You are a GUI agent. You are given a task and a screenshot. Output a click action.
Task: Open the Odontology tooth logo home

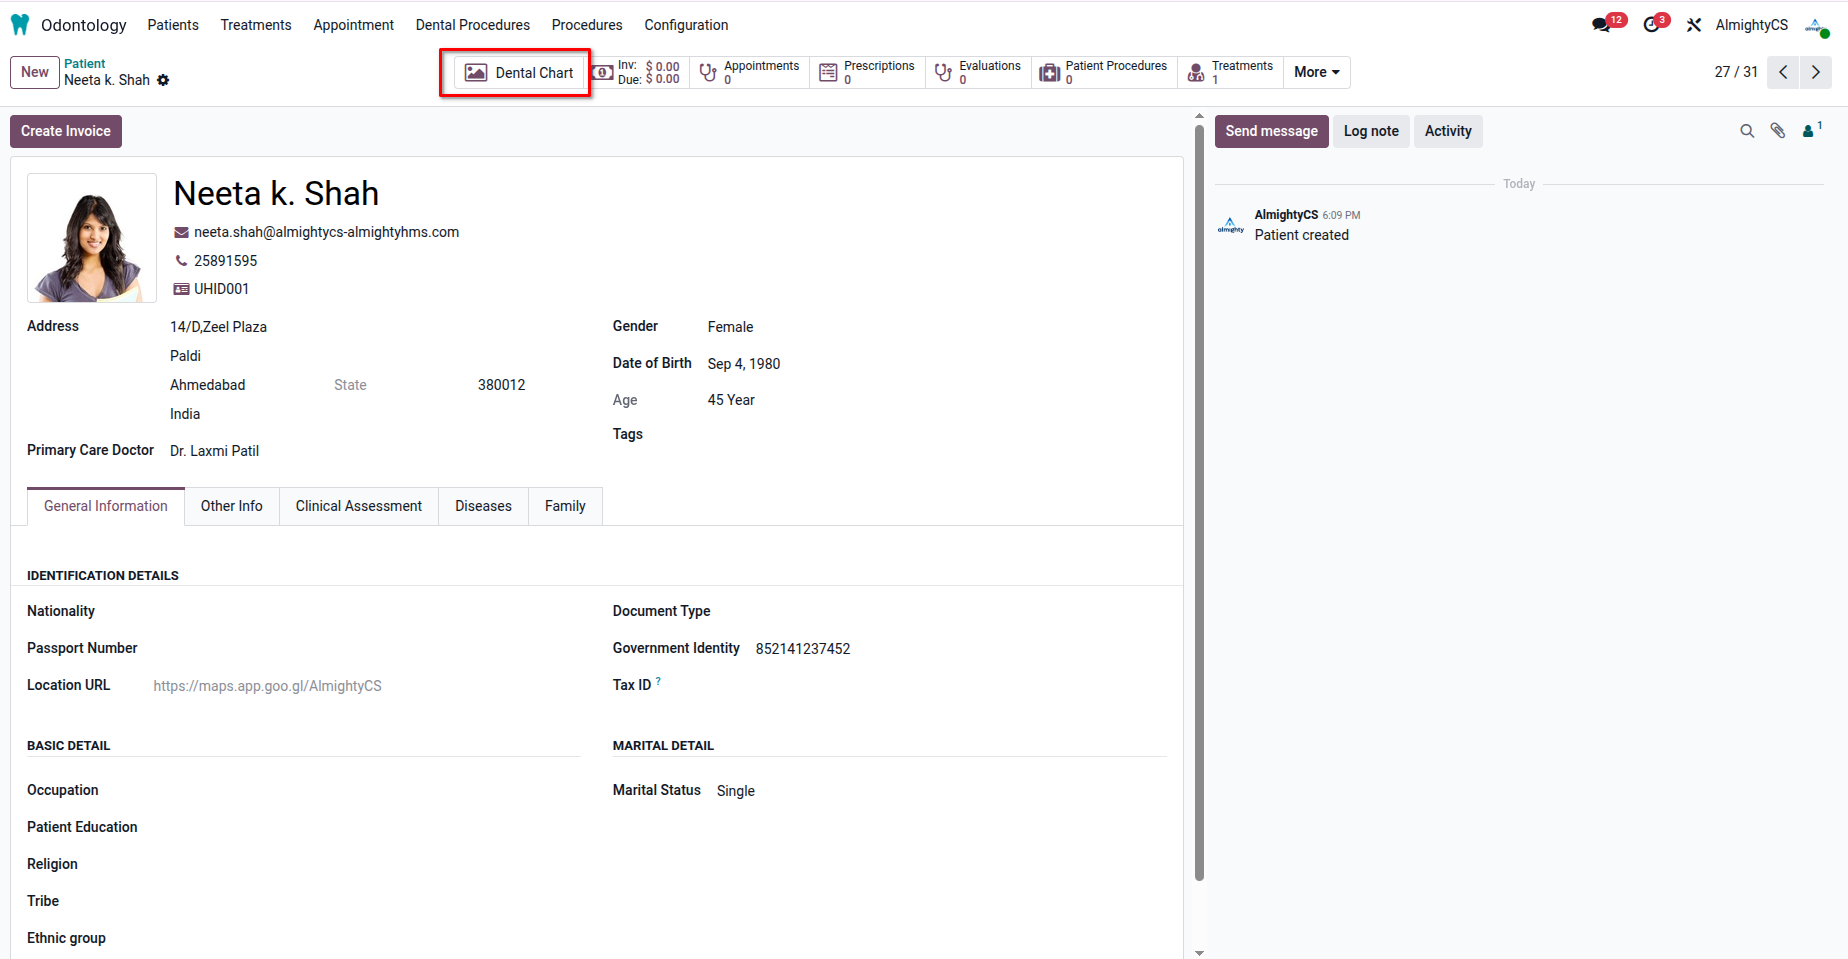coord(20,25)
